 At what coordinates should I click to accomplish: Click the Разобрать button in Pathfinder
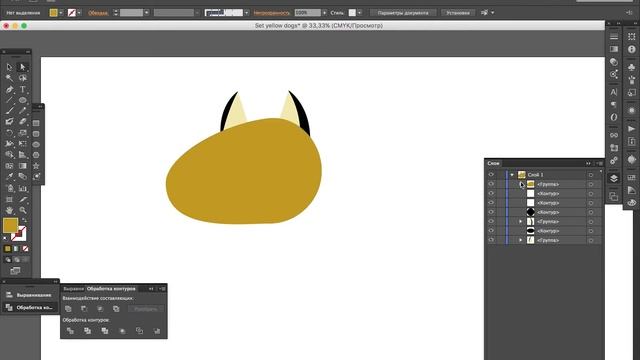(x=146, y=309)
